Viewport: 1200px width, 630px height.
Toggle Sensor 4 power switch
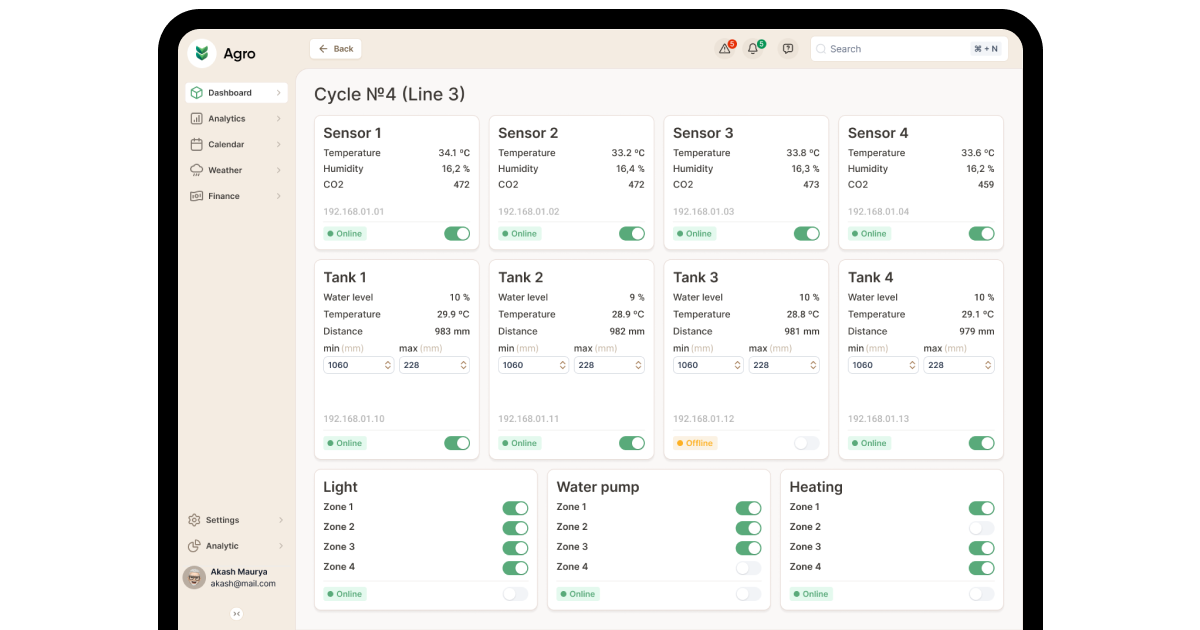982,233
